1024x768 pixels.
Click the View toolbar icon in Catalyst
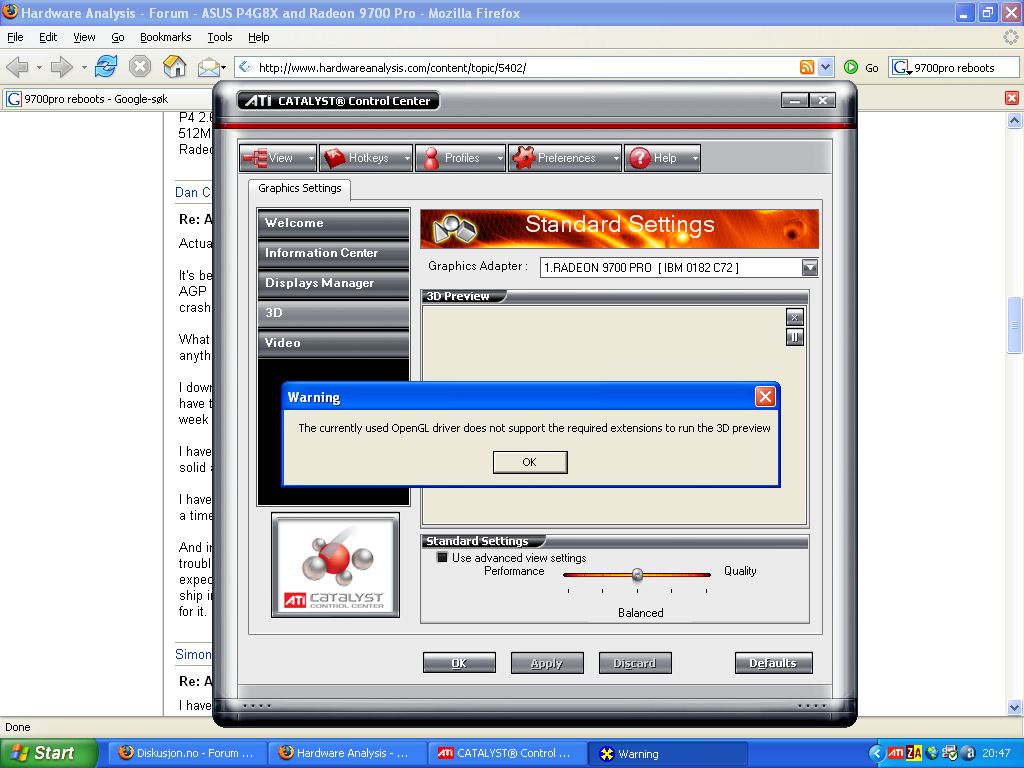pyautogui.click(x=255, y=158)
